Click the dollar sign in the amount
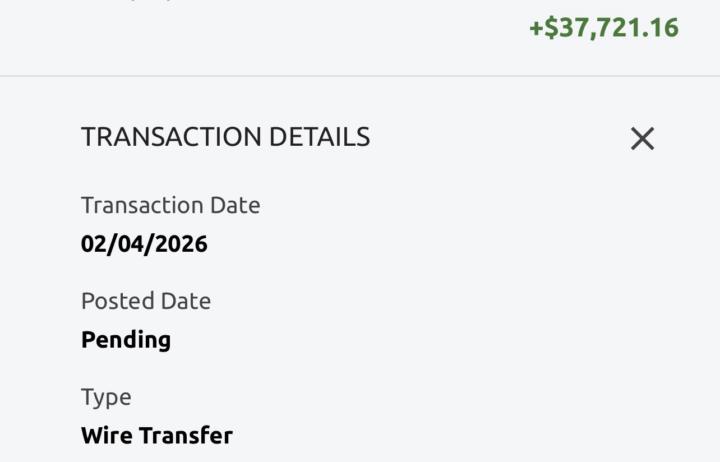 549,28
